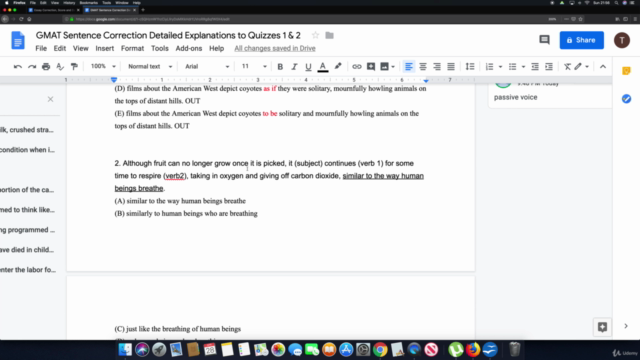The image size is (640, 360).
Task: Click the numbered list icon
Action: tap(489, 67)
